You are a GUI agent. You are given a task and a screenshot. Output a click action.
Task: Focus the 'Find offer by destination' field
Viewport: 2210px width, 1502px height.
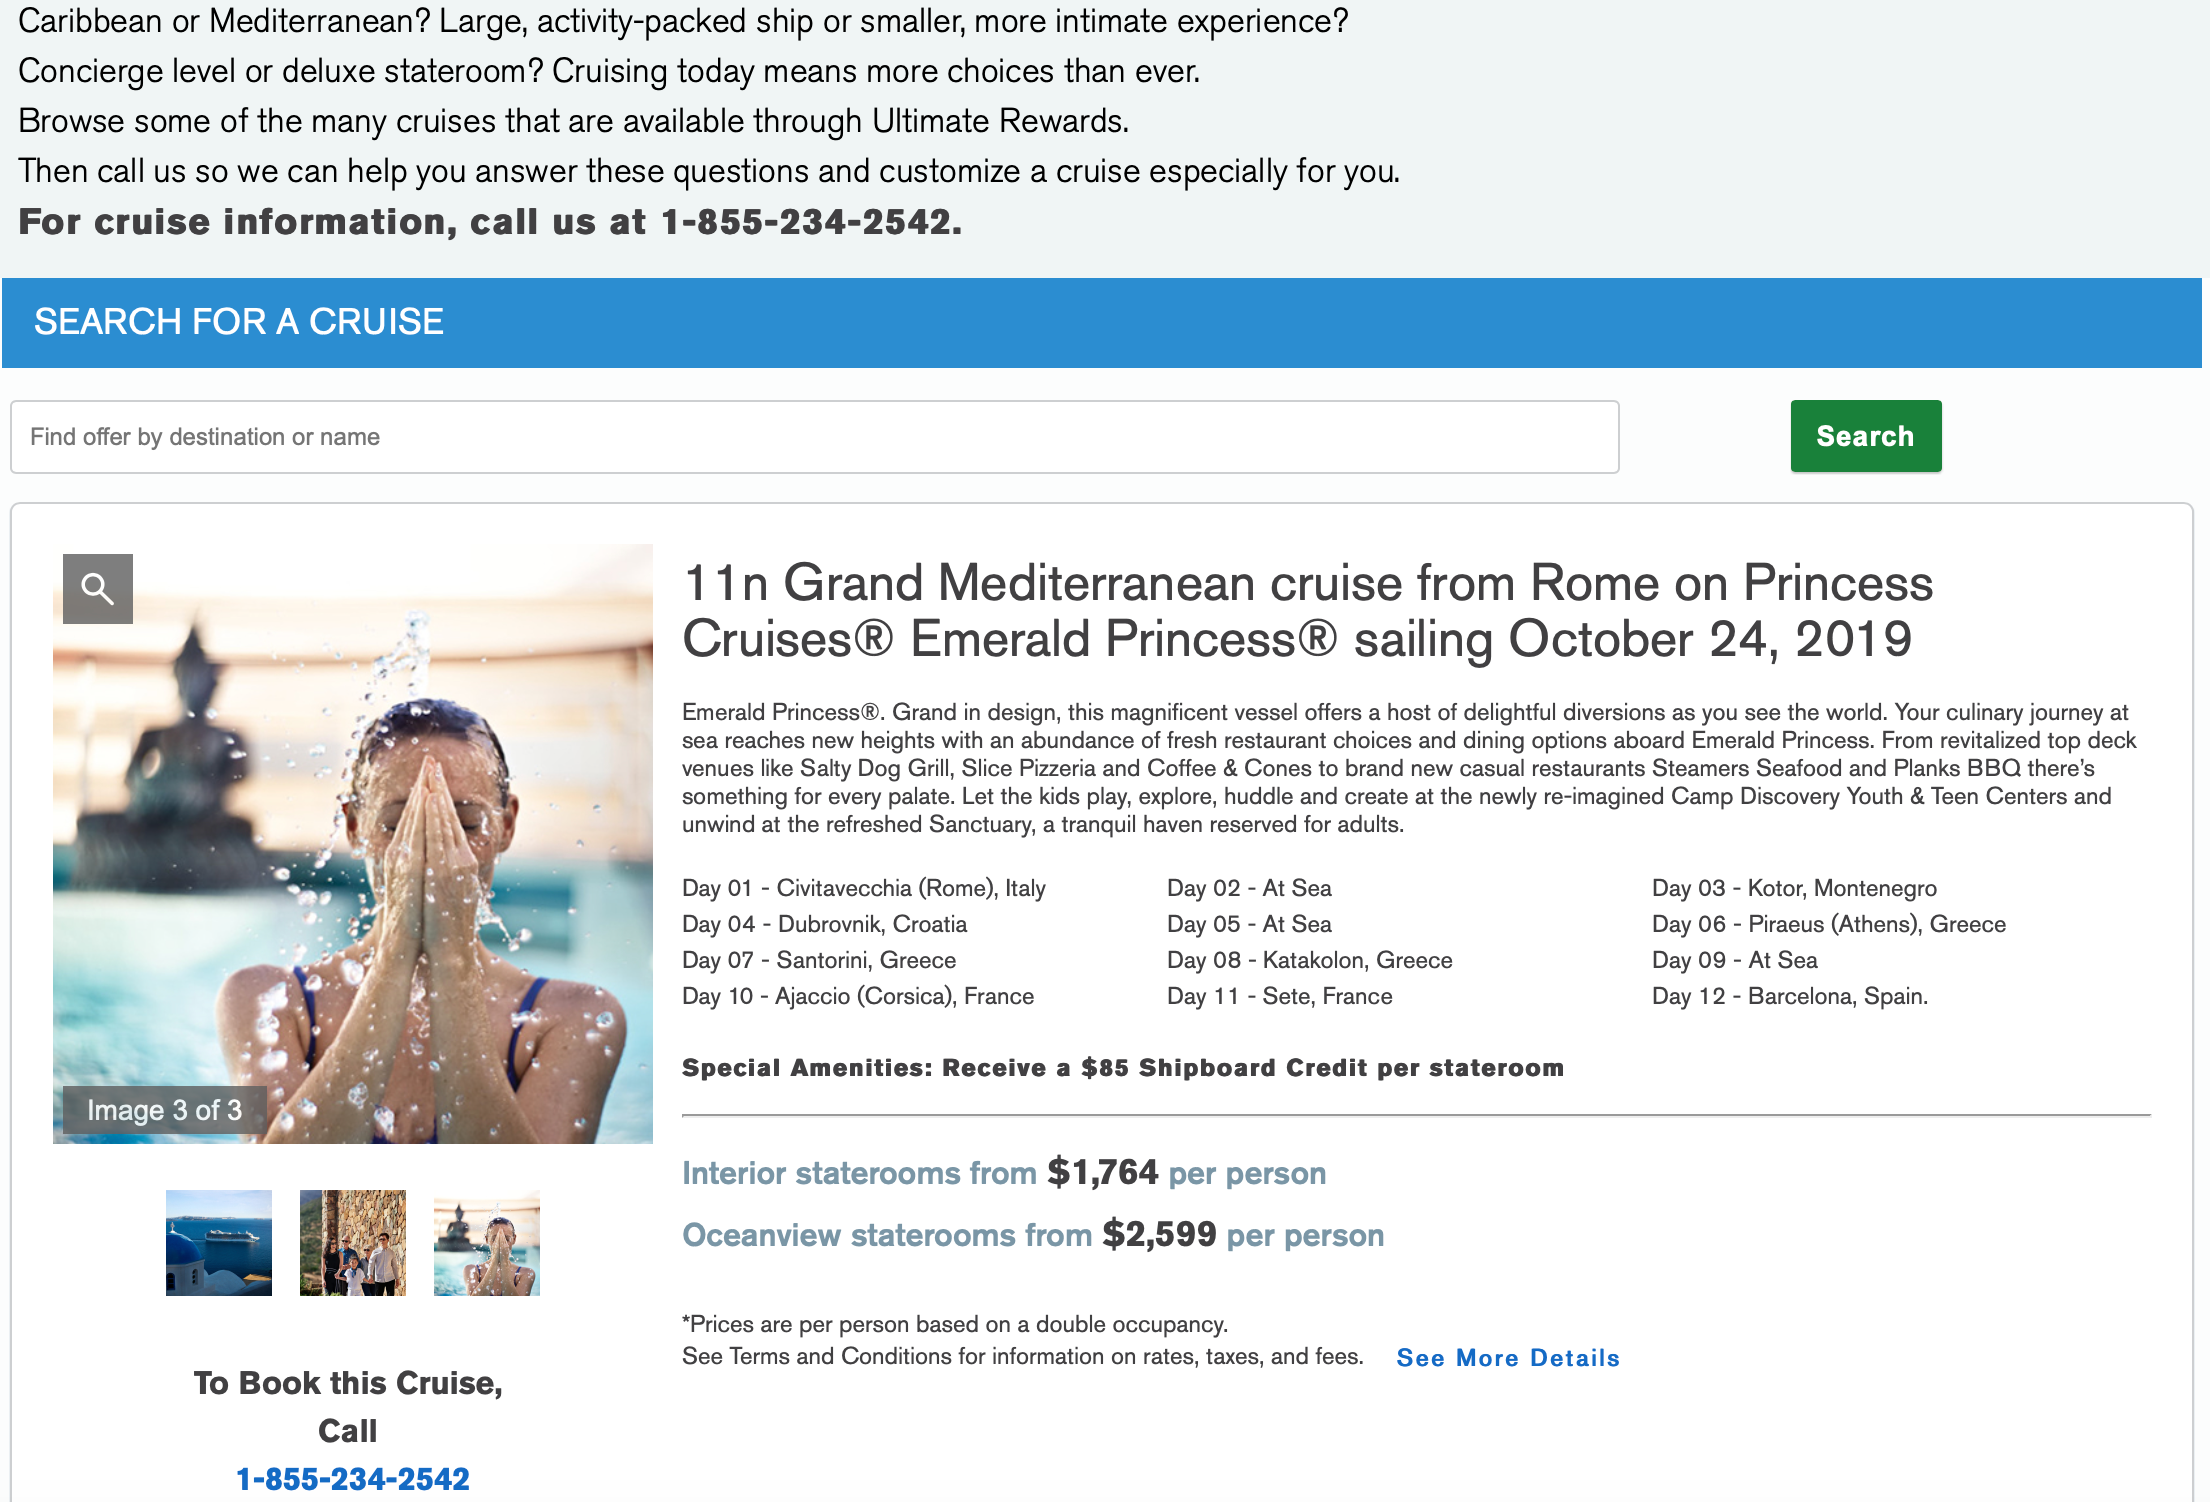pos(814,437)
